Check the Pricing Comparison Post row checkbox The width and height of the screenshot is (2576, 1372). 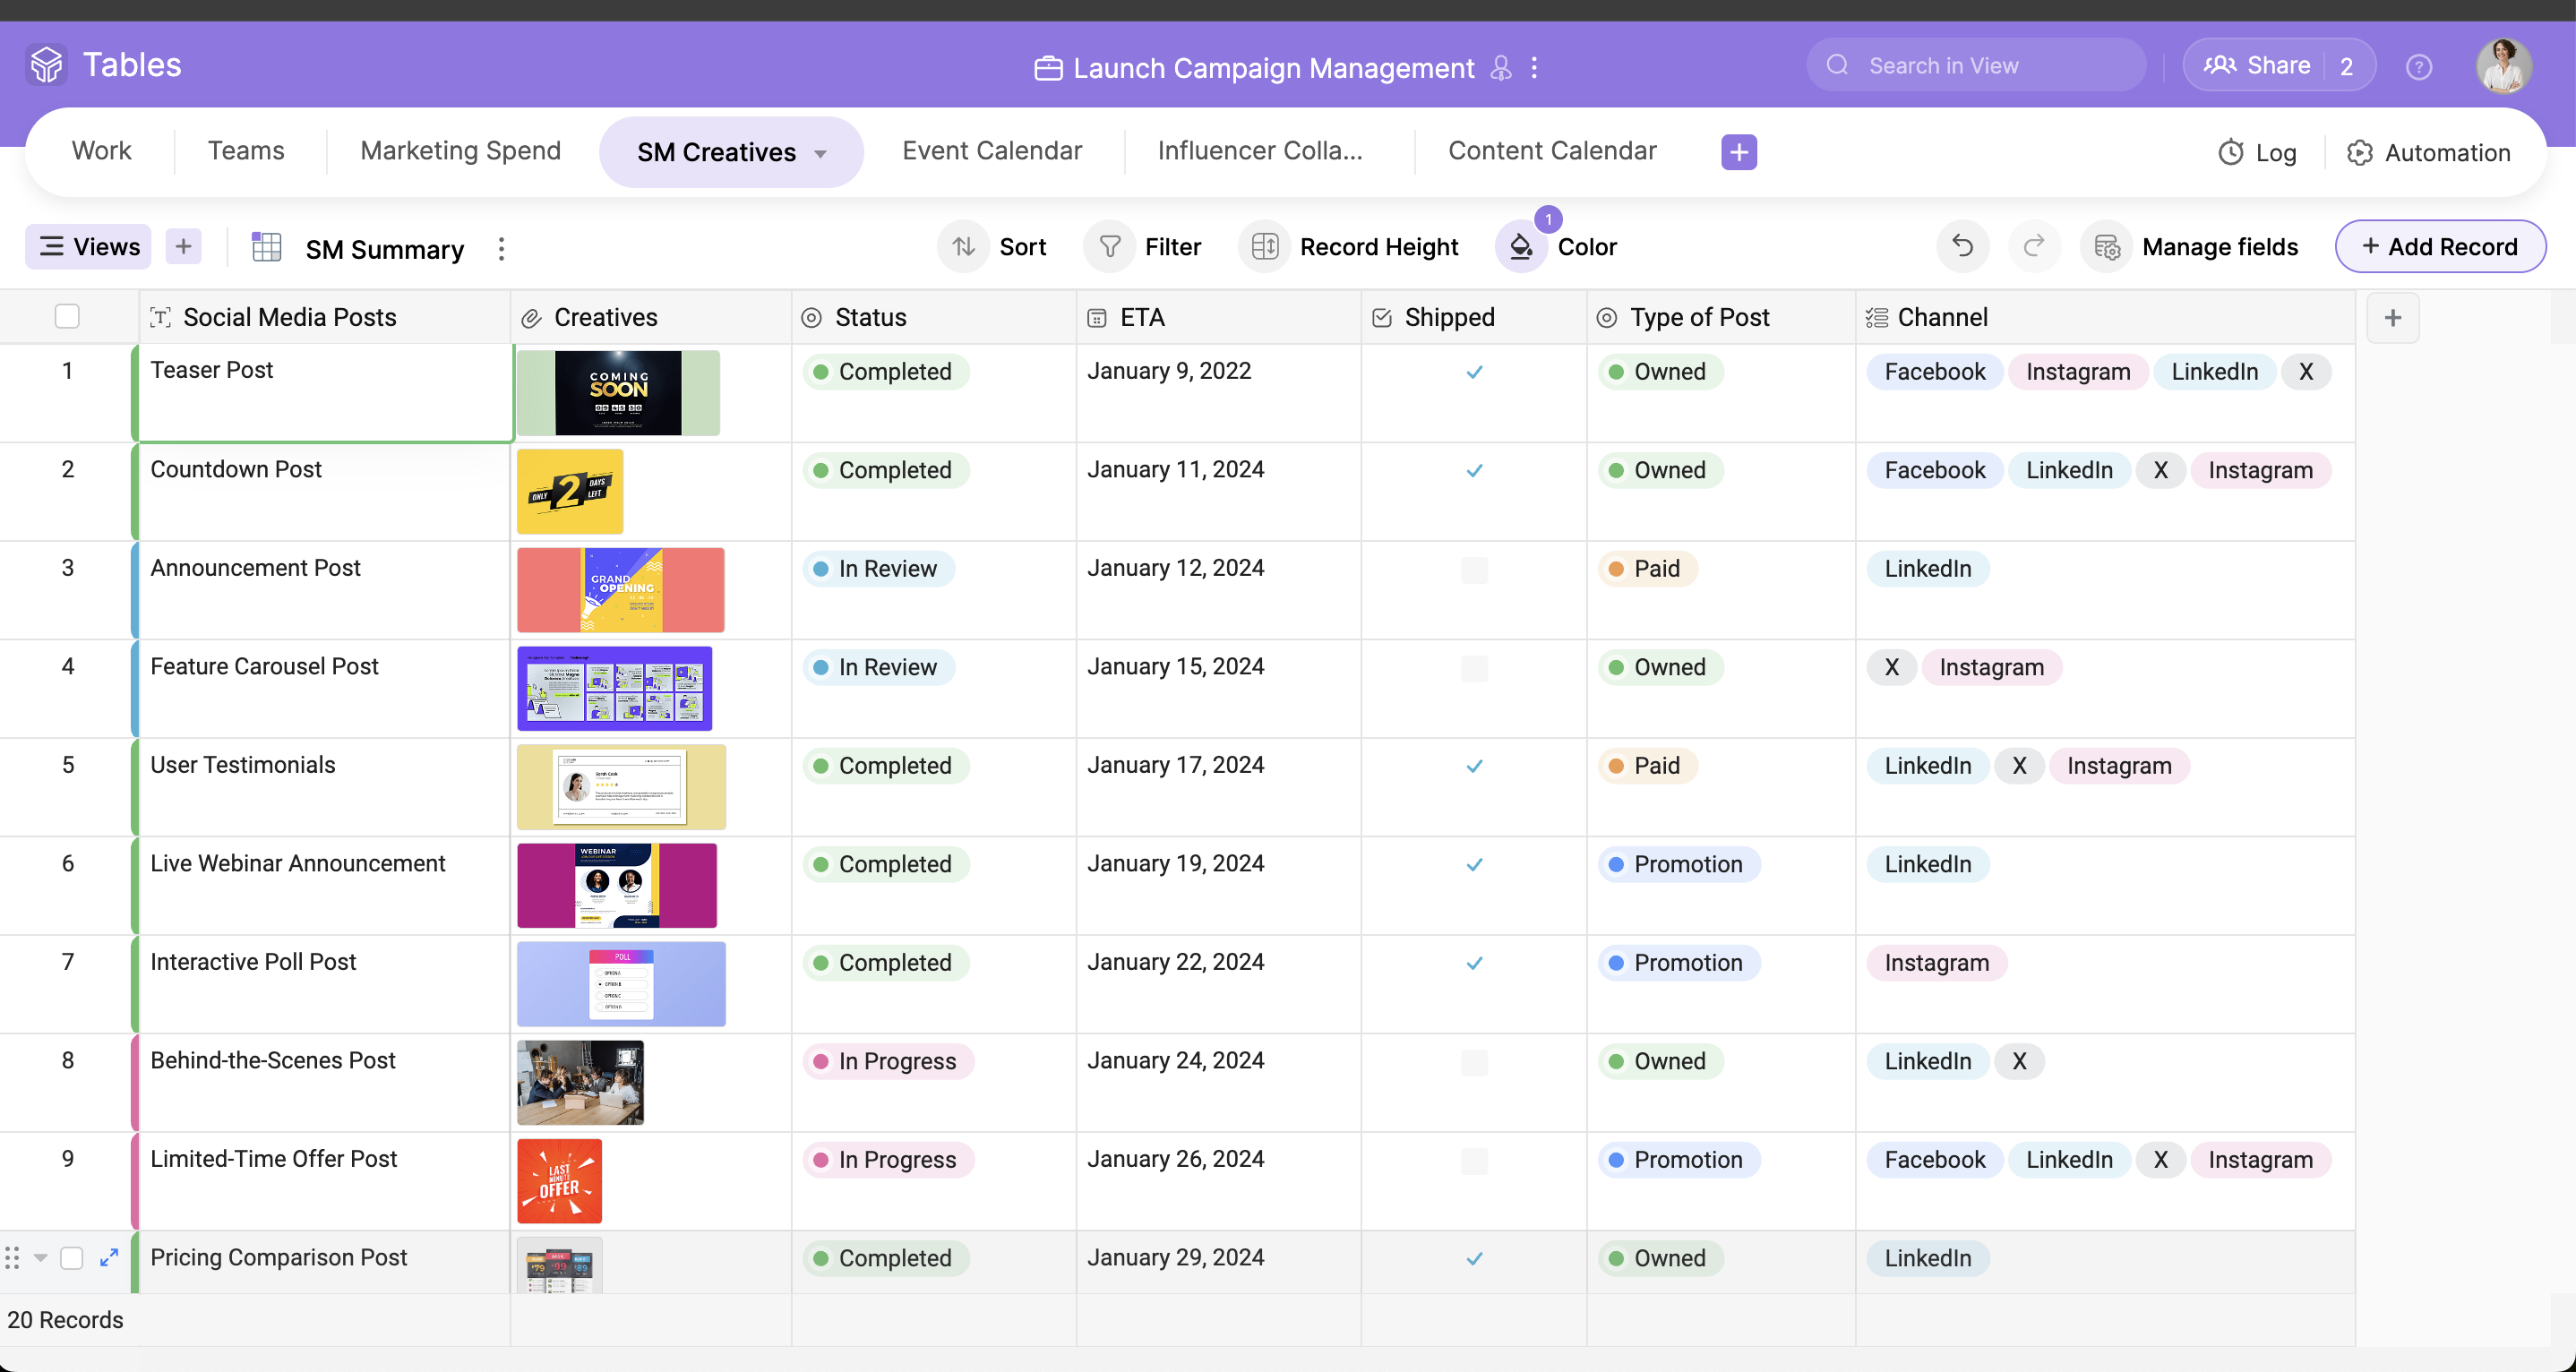(x=71, y=1258)
